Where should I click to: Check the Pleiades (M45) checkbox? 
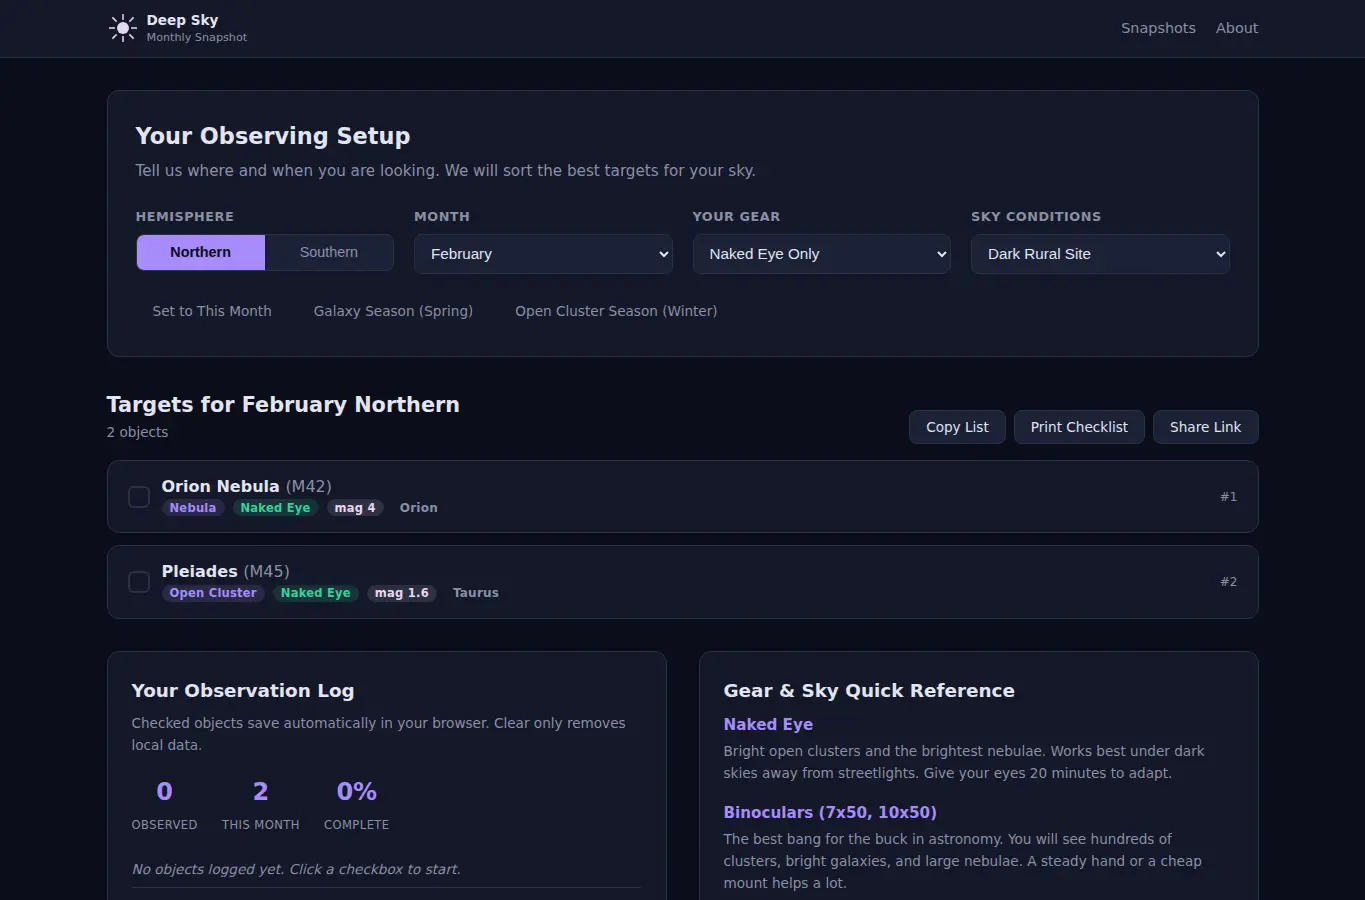click(x=139, y=582)
